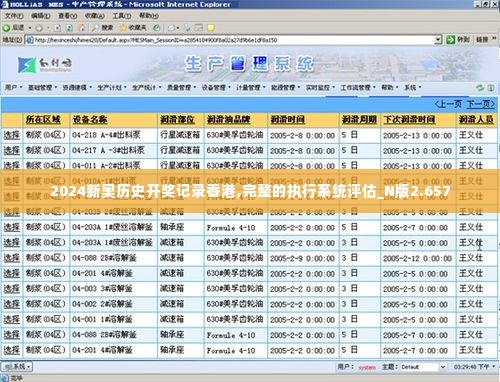Click the green Go (转到) arrow button

pyautogui.click(x=451, y=40)
